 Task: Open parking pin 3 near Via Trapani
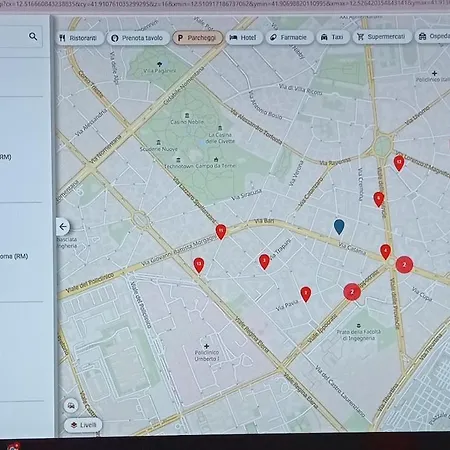coord(264,262)
